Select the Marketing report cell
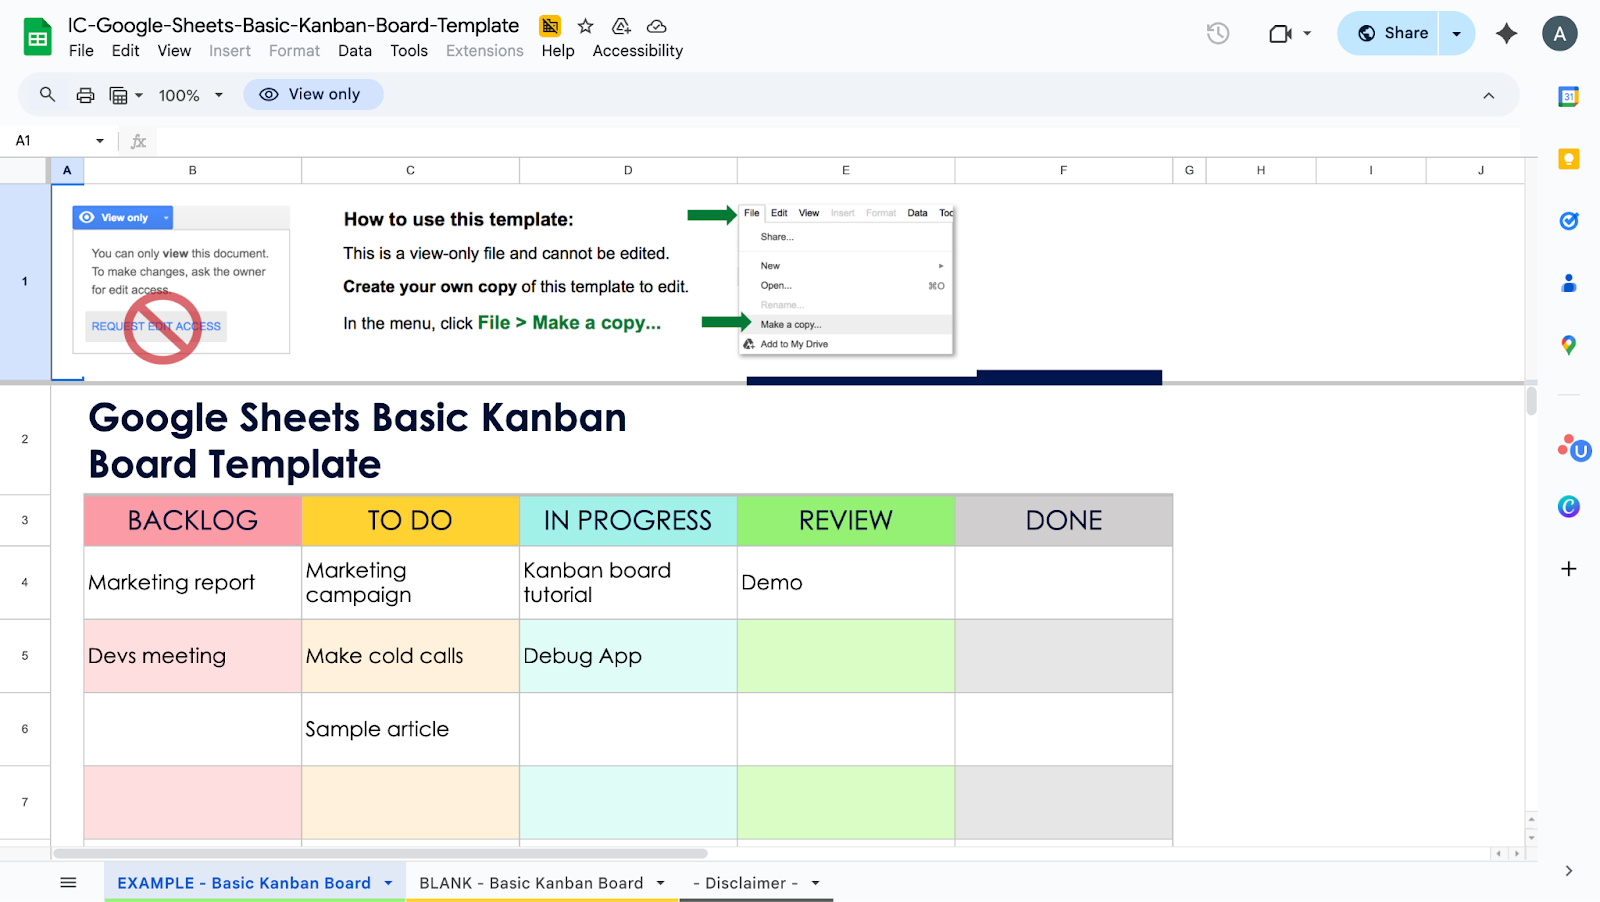This screenshot has height=902, width=1600. [193, 583]
